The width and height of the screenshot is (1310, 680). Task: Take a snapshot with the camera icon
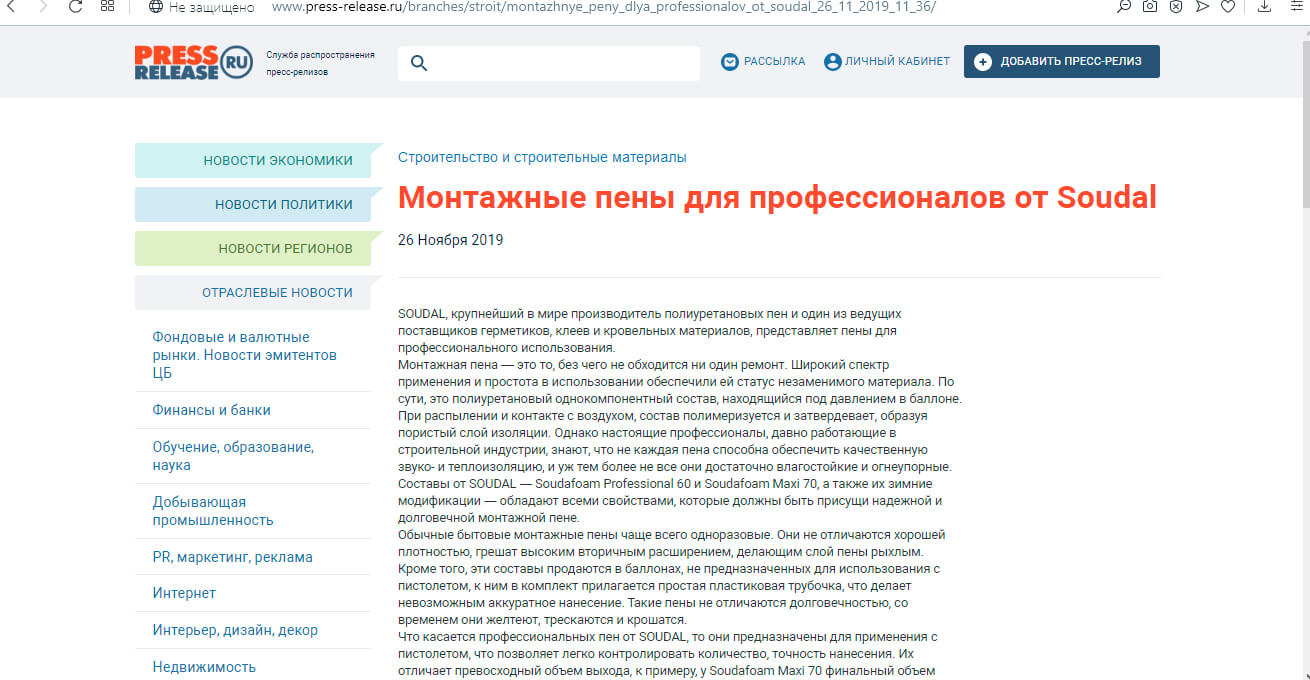1151,7
